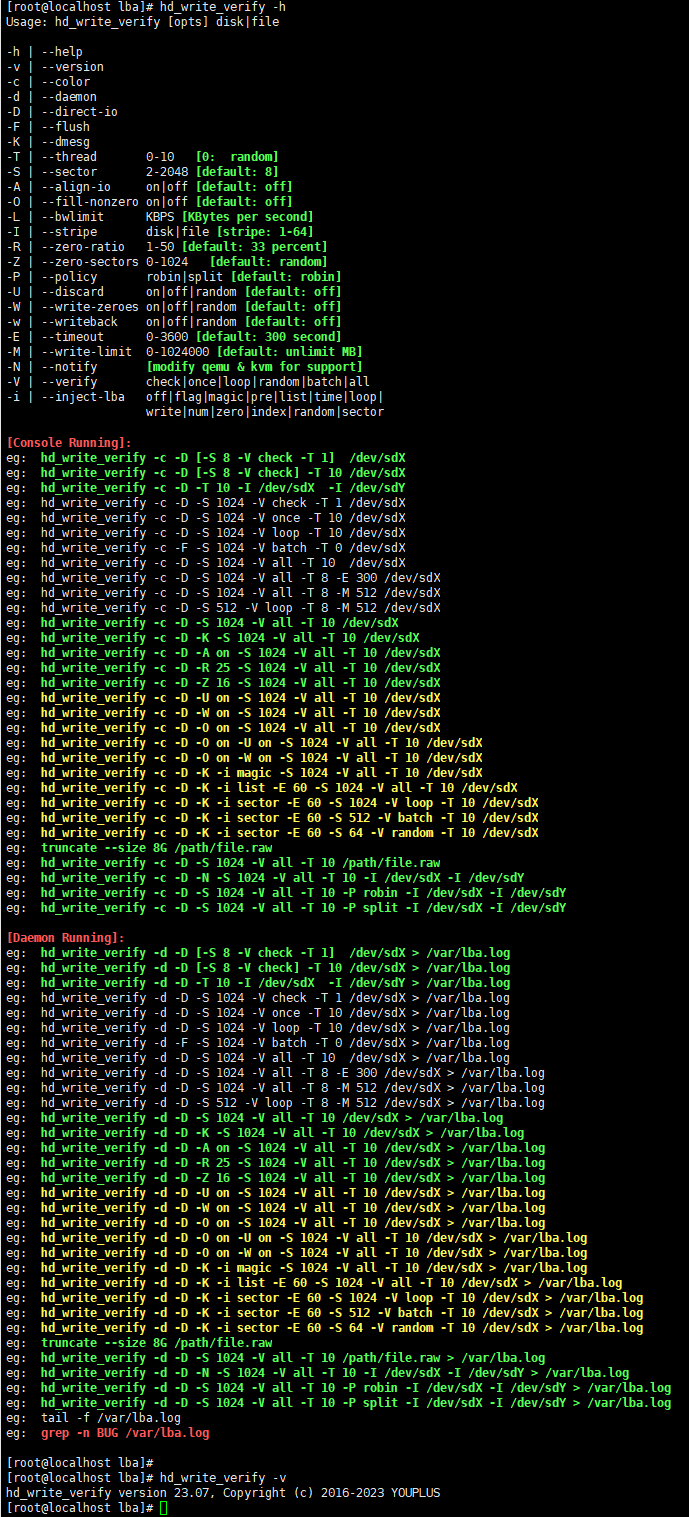The width and height of the screenshot is (689, 1517).
Task: Click the '[KBytes per second]' text
Action: pos(247,217)
